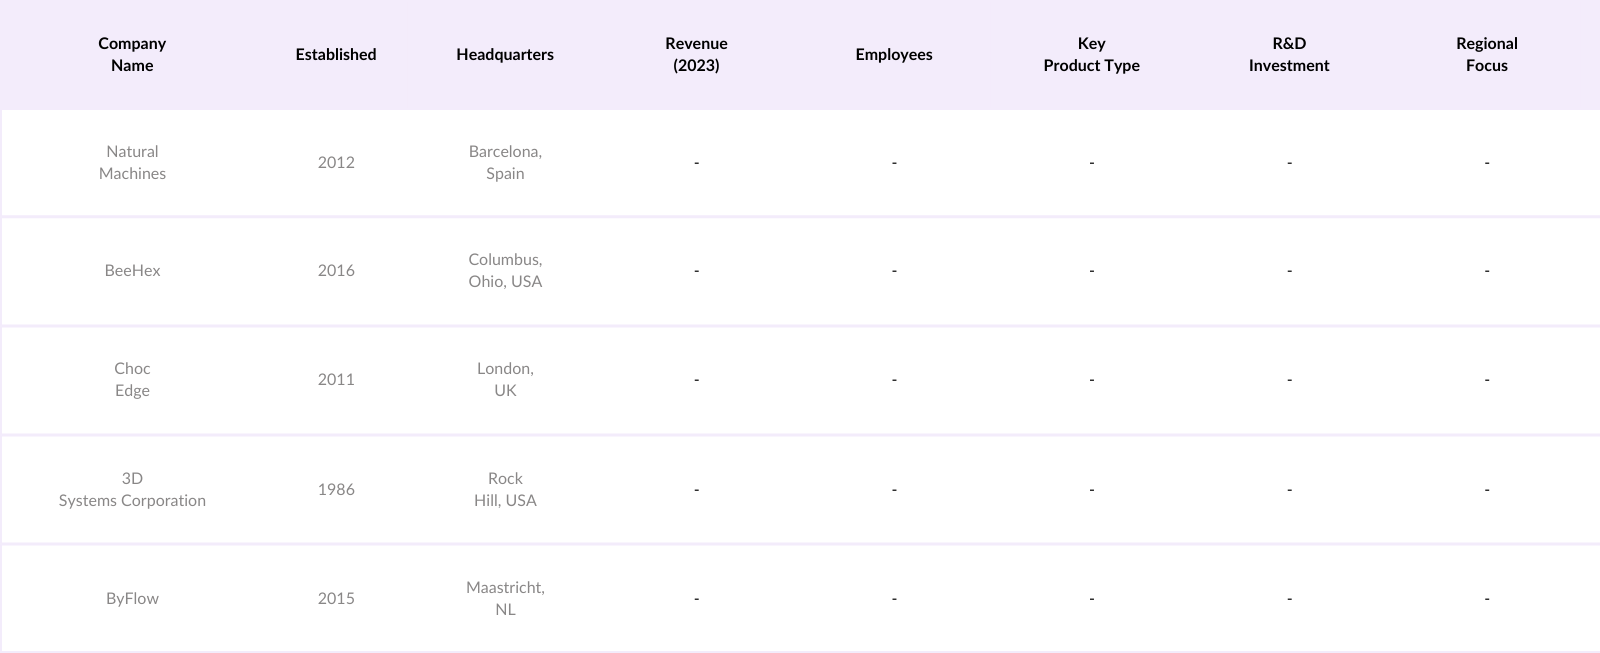The image size is (1600, 653).
Task: Sort by the Established column header
Action: (x=336, y=54)
